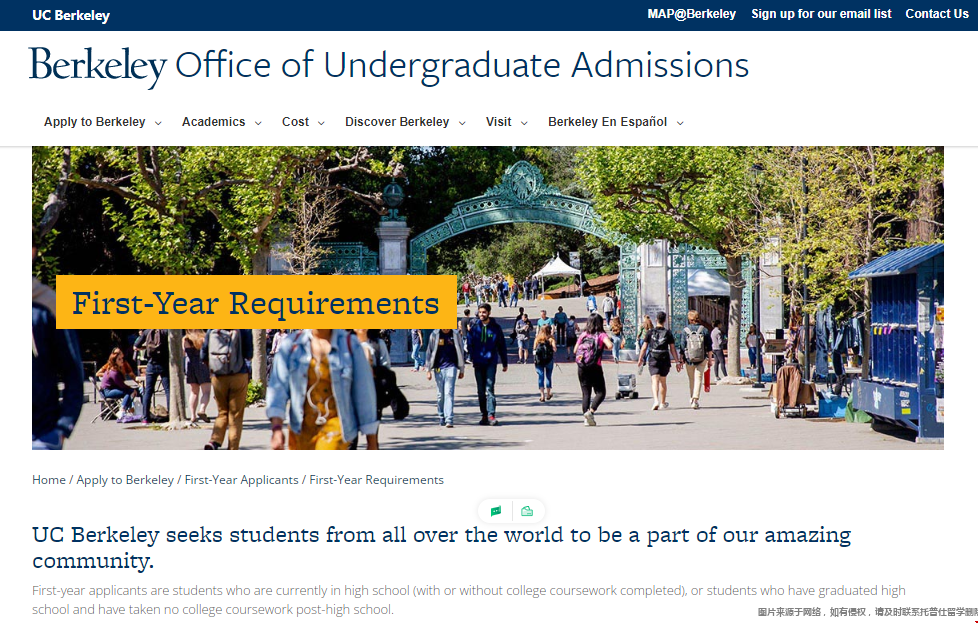This screenshot has height=623, width=978.
Task: Expand chevron arrow beside Visit
Action: (x=525, y=123)
